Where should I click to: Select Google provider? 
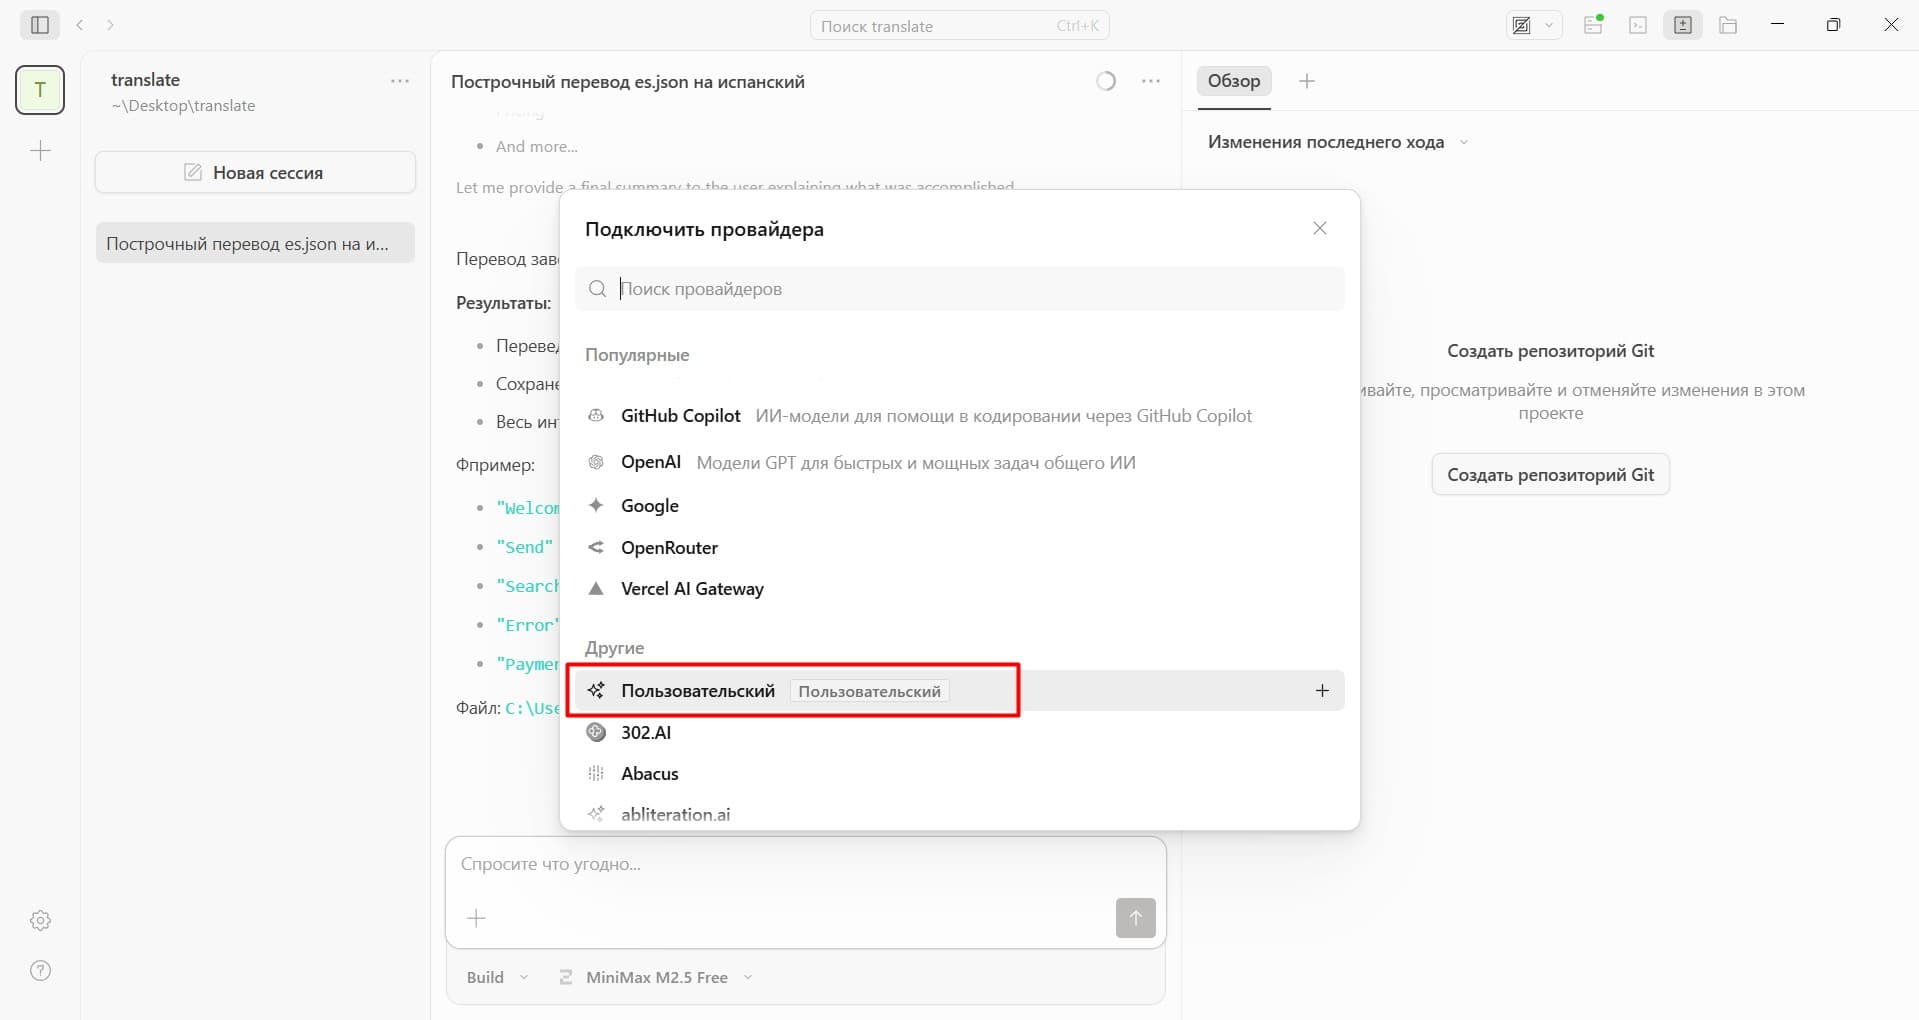959,506
